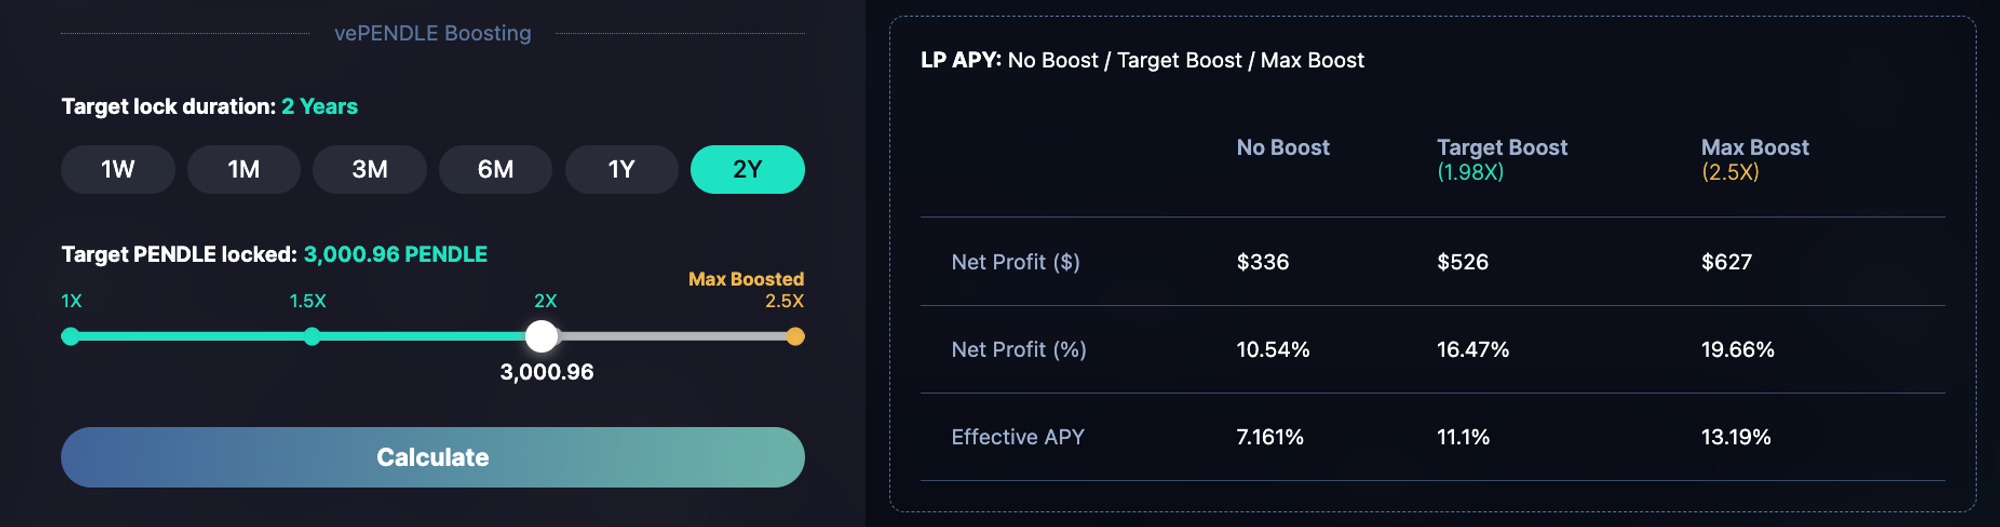Click the orange Max Boosted slider endpoint
2000x527 pixels.
point(795,336)
